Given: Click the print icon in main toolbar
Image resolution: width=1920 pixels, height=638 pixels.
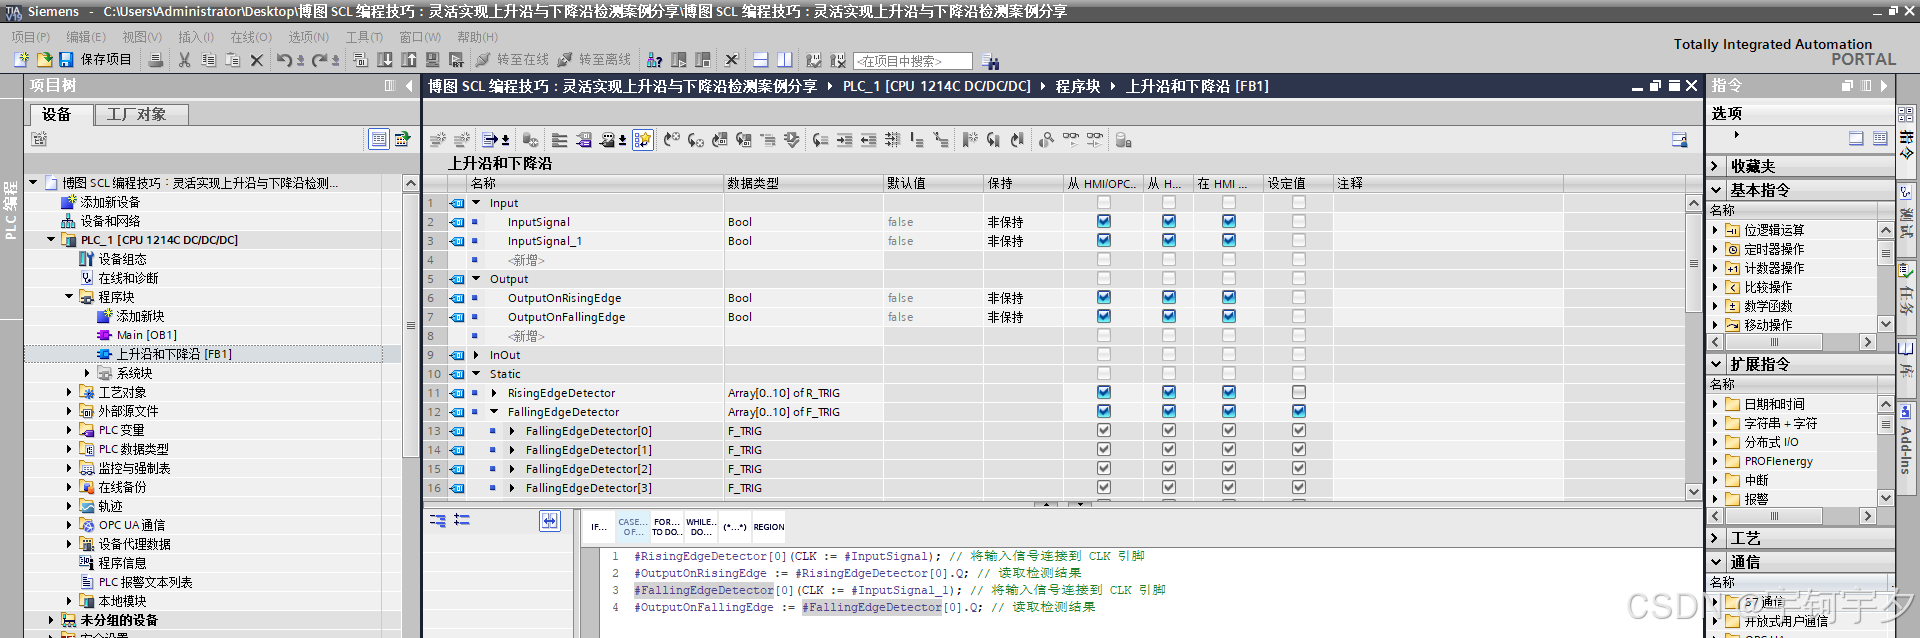Looking at the screenshot, I should 156,60.
